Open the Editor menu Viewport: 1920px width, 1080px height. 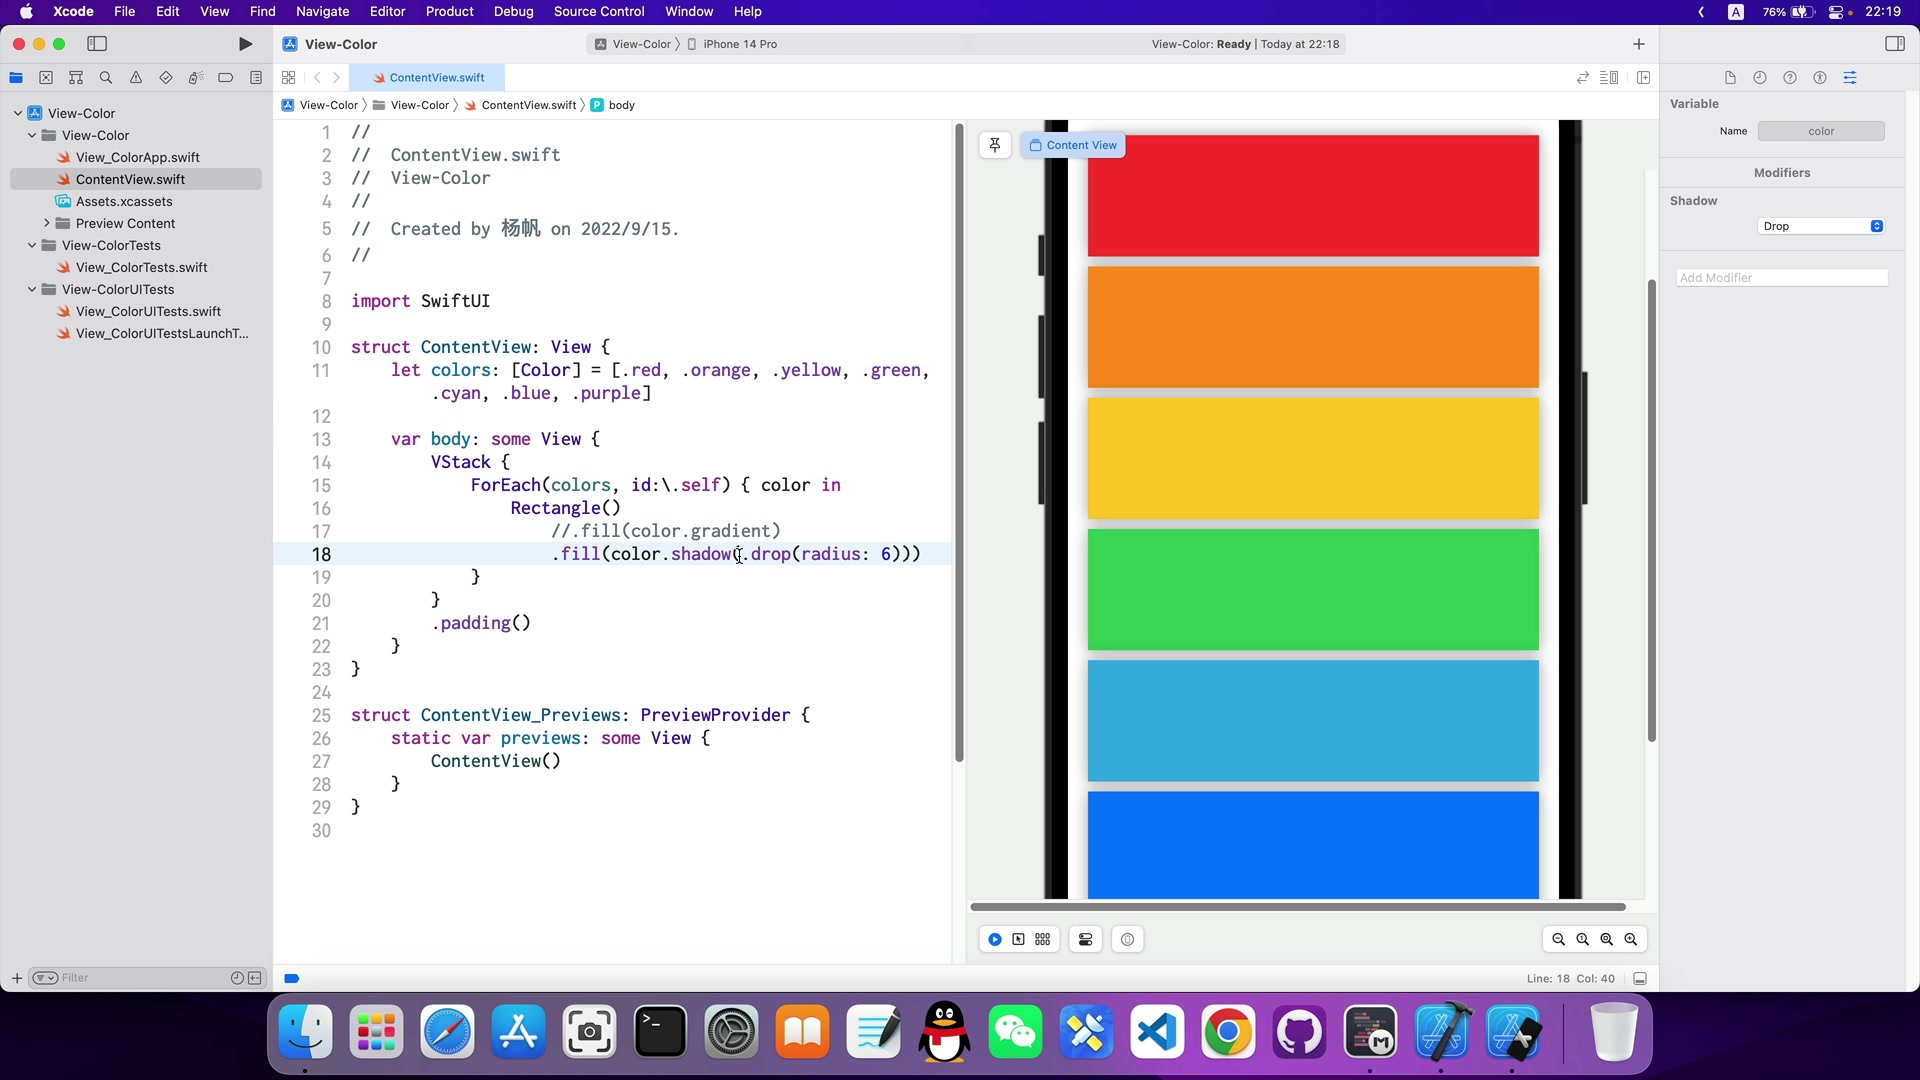387,12
